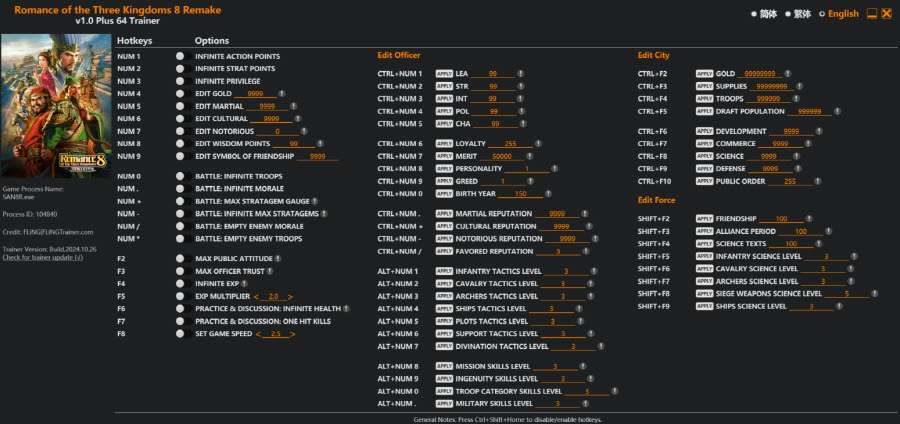Toggle Battle: Infinite Troops on
The width and height of the screenshot is (900, 424).
[180, 176]
